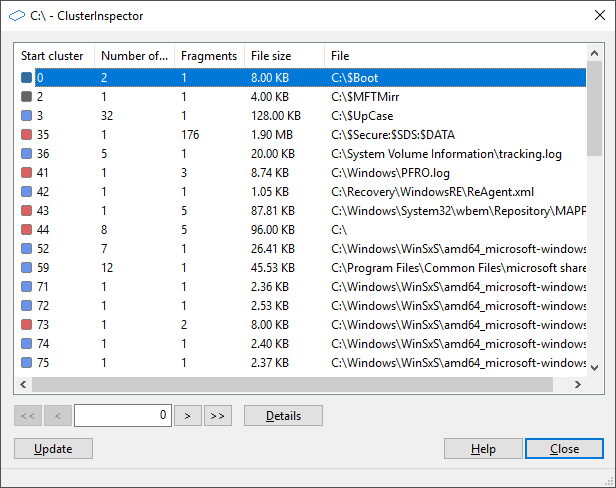The image size is (616, 488).
Task: Jump to last page with >> button
Action: [x=218, y=416]
